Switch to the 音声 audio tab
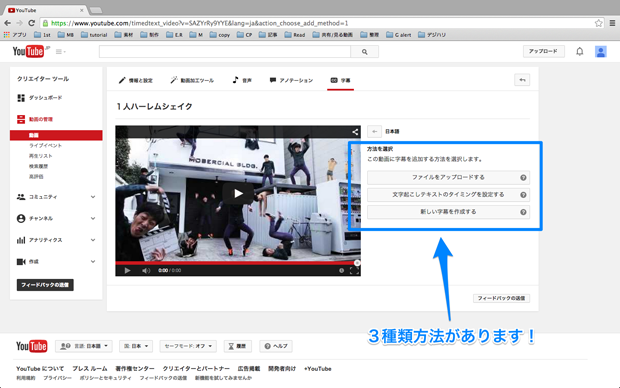 click(242, 80)
